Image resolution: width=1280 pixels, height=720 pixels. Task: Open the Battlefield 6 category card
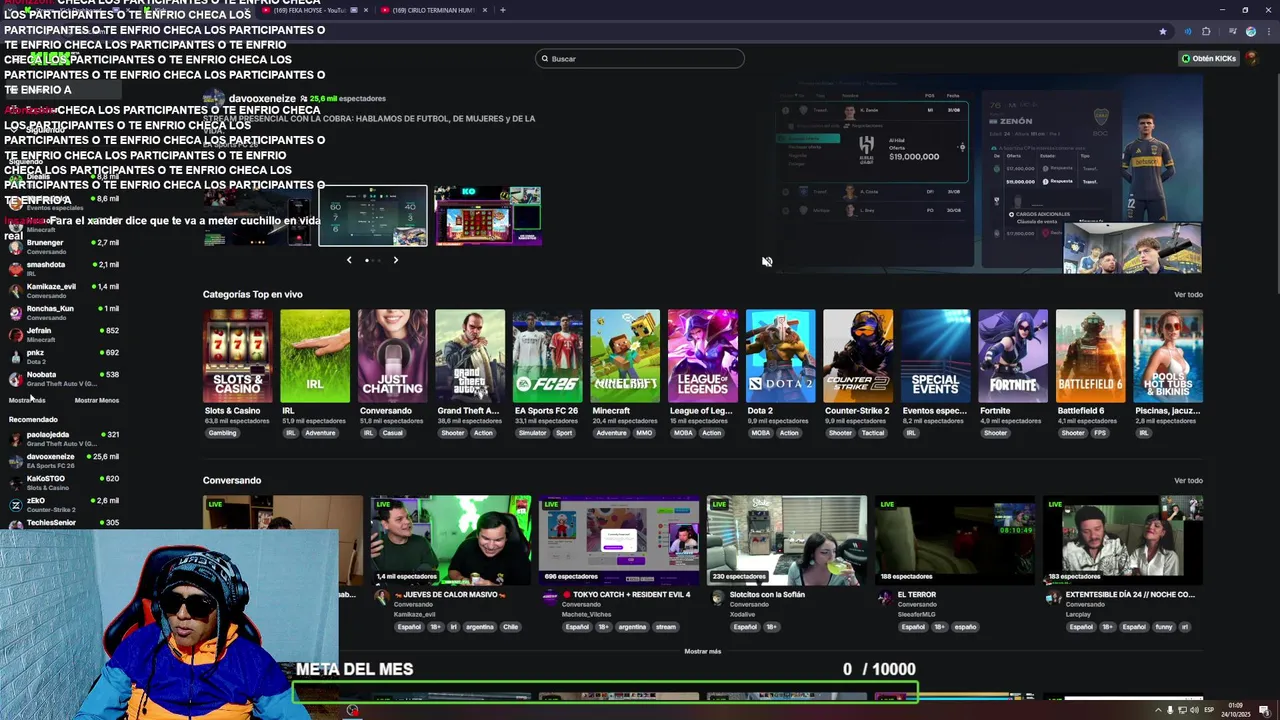point(1090,356)
